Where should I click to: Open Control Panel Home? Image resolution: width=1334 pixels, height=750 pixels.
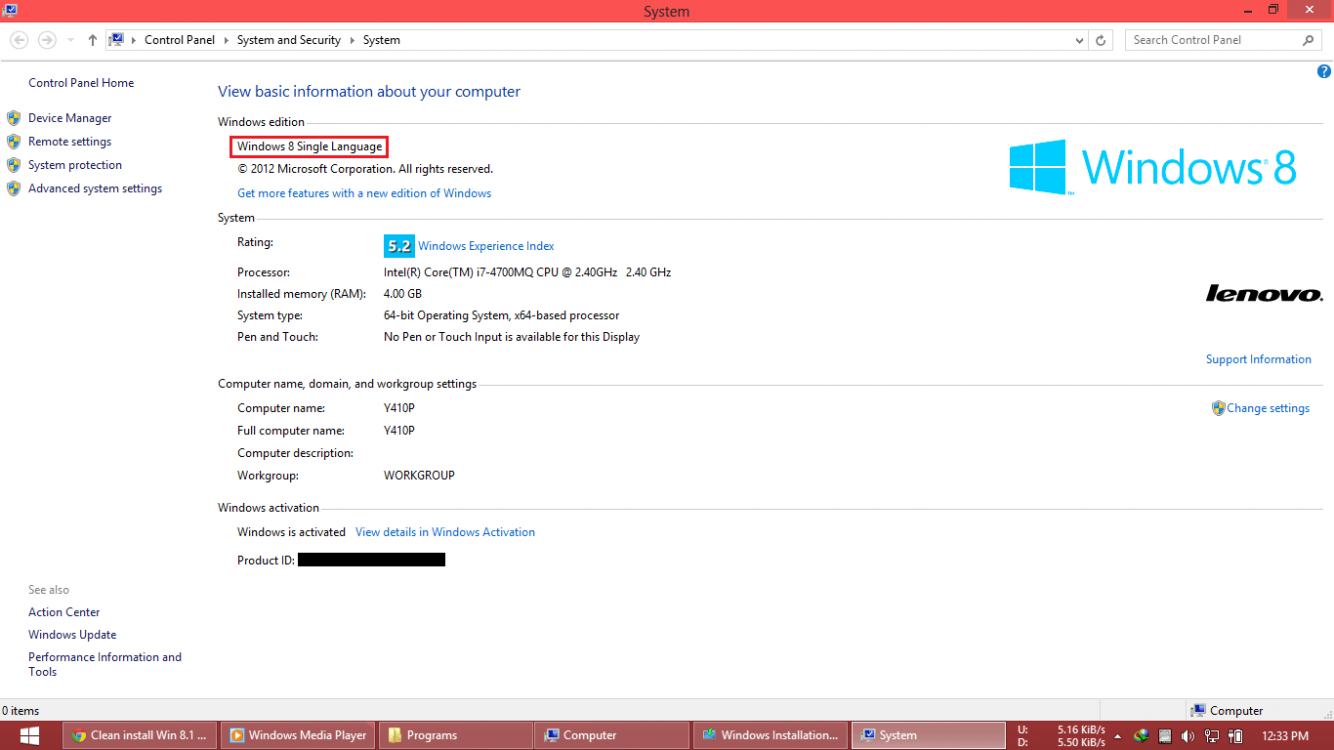click(81, 83)
